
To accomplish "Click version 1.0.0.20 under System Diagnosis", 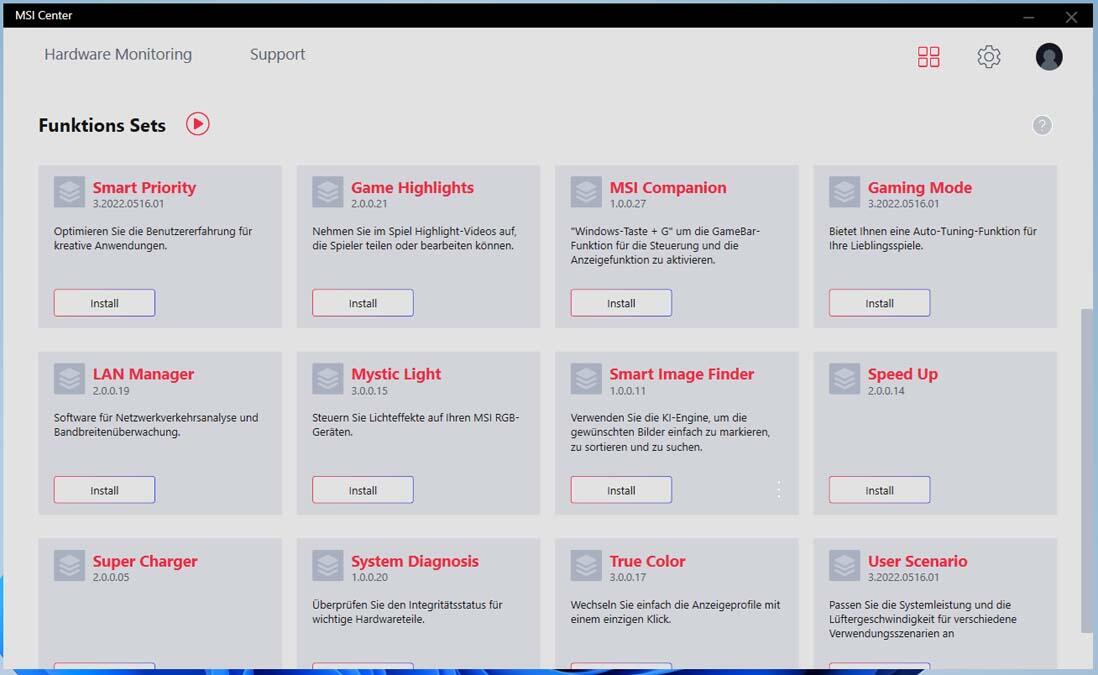I will point(369,578).
